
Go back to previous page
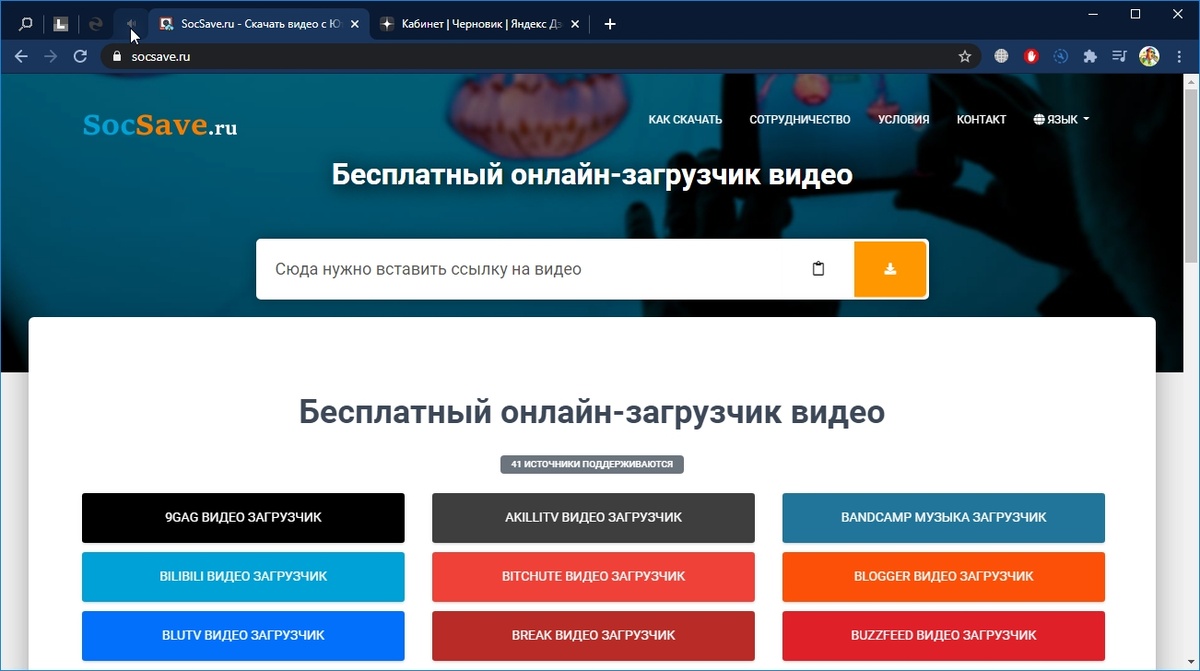(21, 57)
